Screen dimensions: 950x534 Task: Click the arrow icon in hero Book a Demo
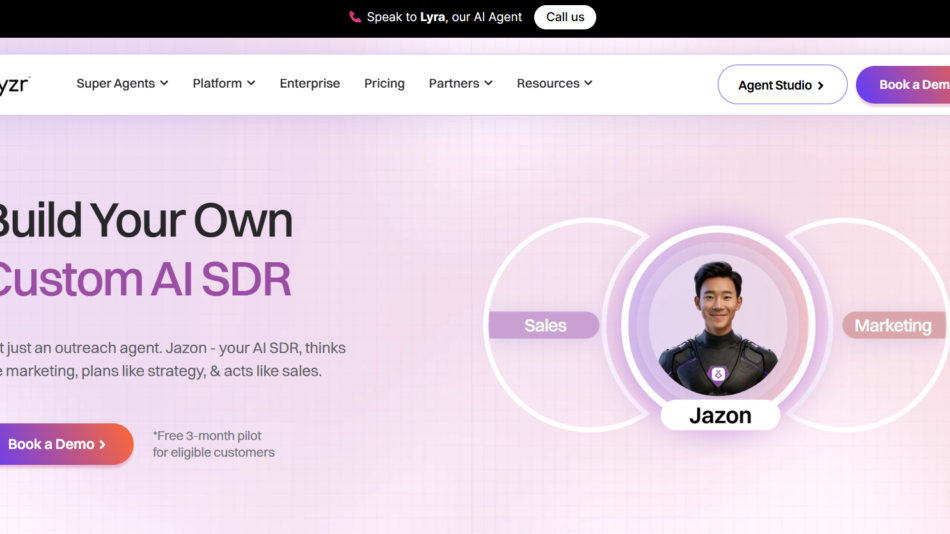pyautogui.click(x=102, y=445)
